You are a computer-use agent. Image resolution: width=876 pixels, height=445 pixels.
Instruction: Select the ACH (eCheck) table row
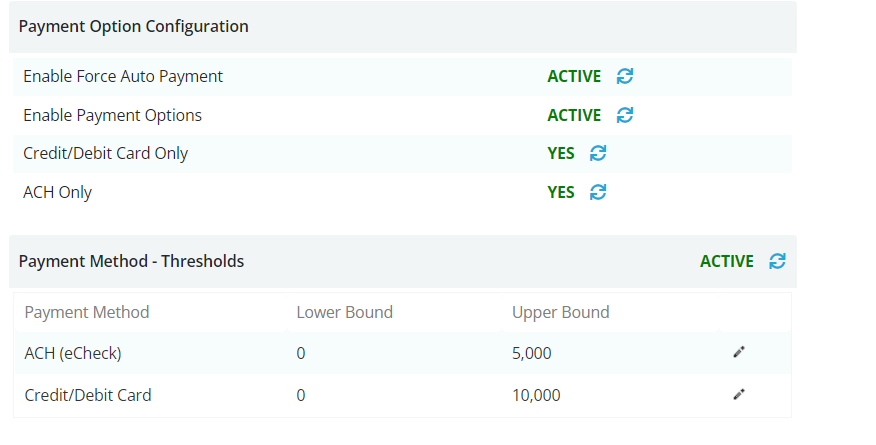[x=402, y=353]
